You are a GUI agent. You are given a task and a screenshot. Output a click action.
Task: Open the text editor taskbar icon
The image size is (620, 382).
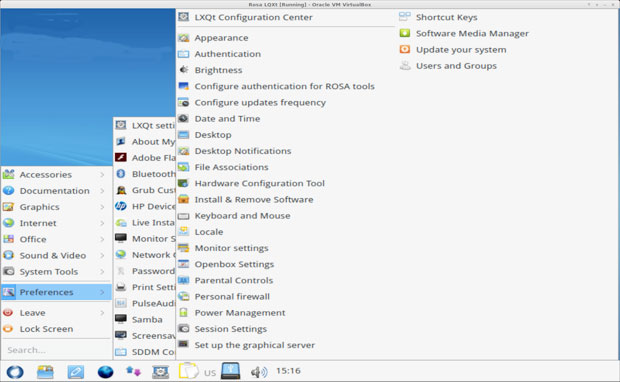(x=76, y=371)
